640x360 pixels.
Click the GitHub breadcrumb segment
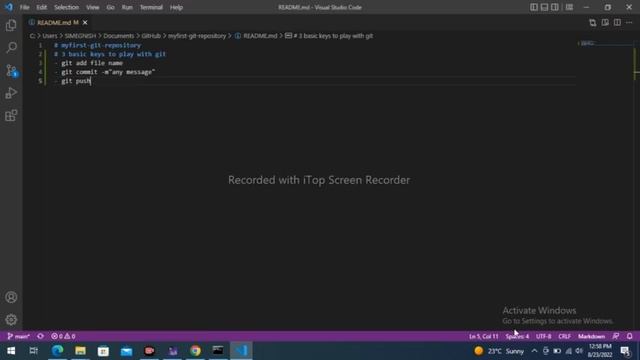coord(151,36)
